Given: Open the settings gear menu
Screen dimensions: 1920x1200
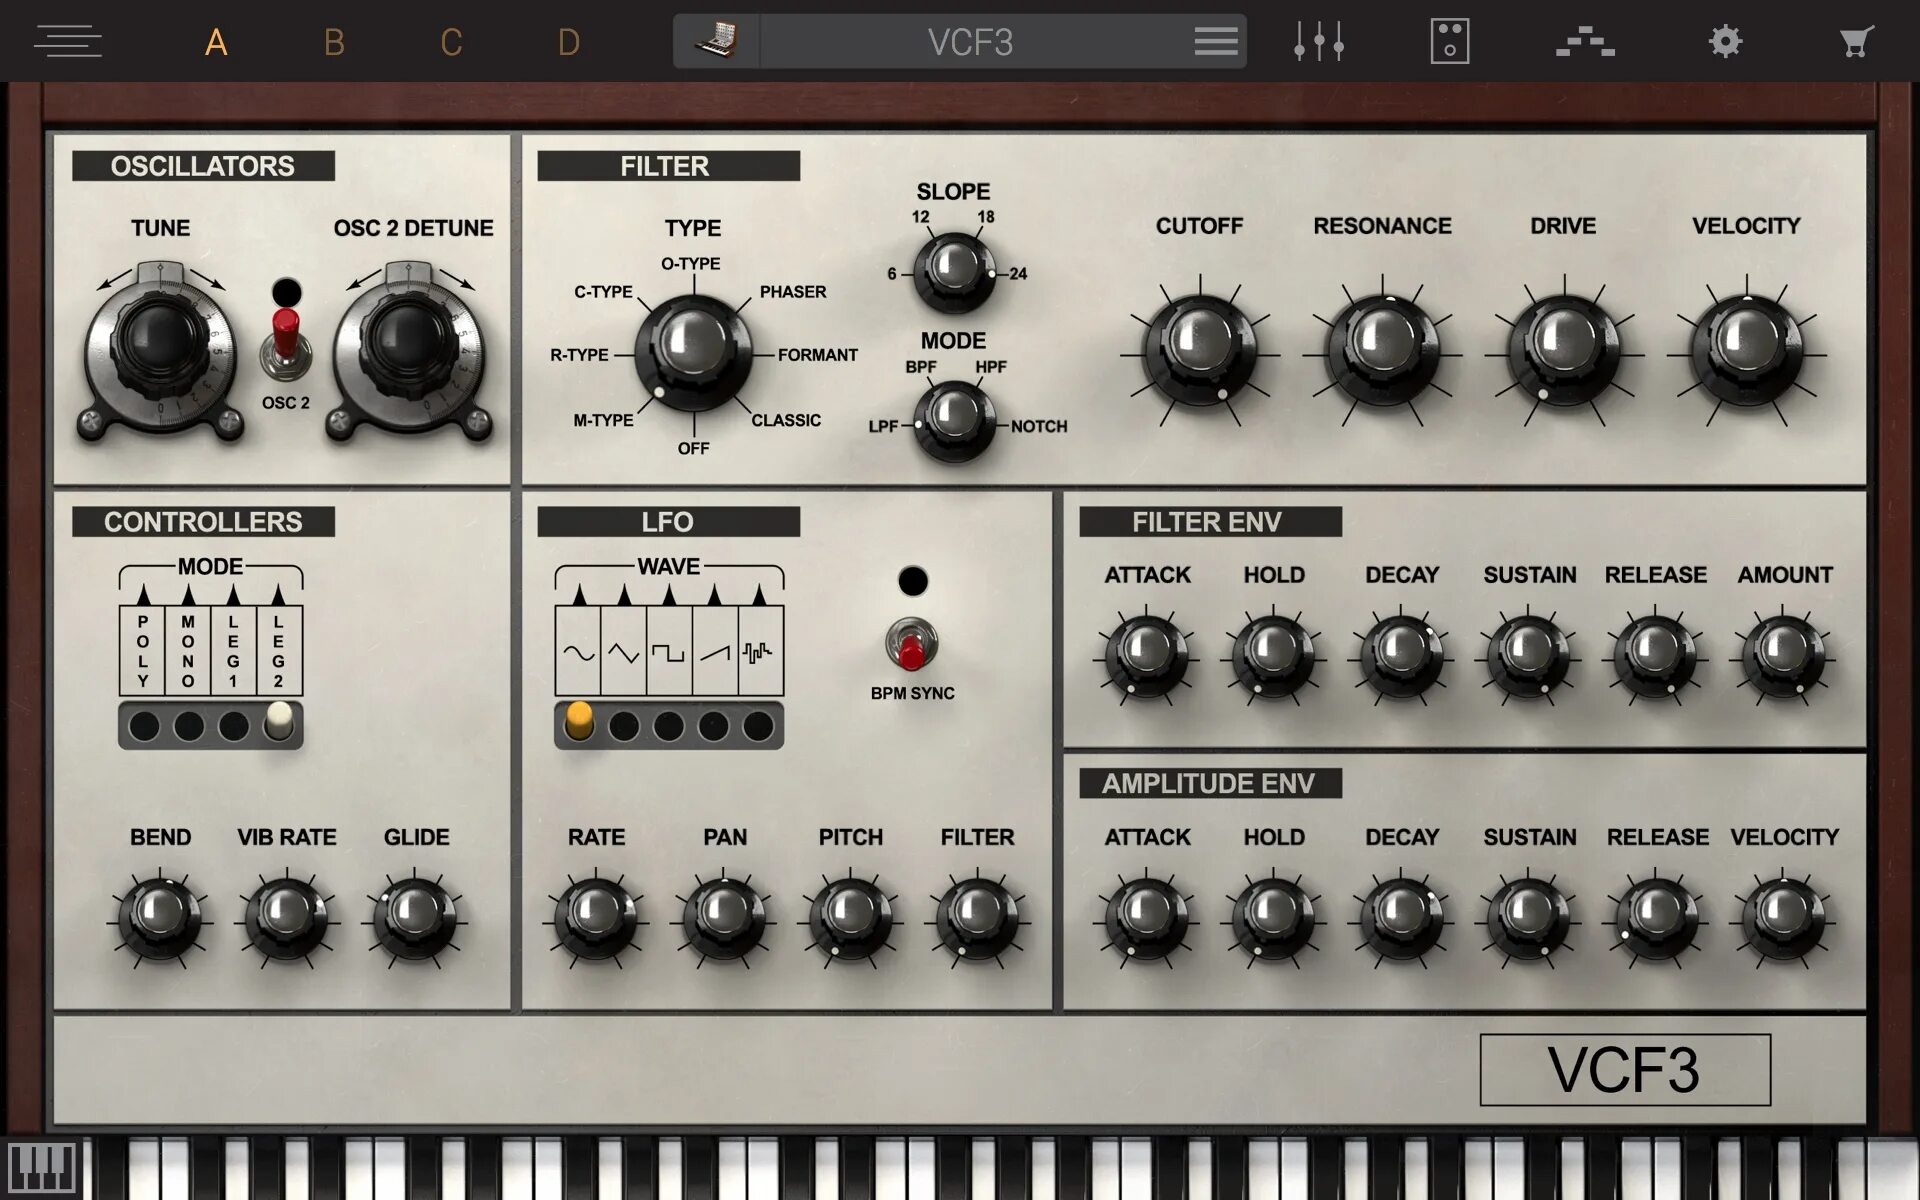Looking at the screenshot, I should click(1724, 40).
